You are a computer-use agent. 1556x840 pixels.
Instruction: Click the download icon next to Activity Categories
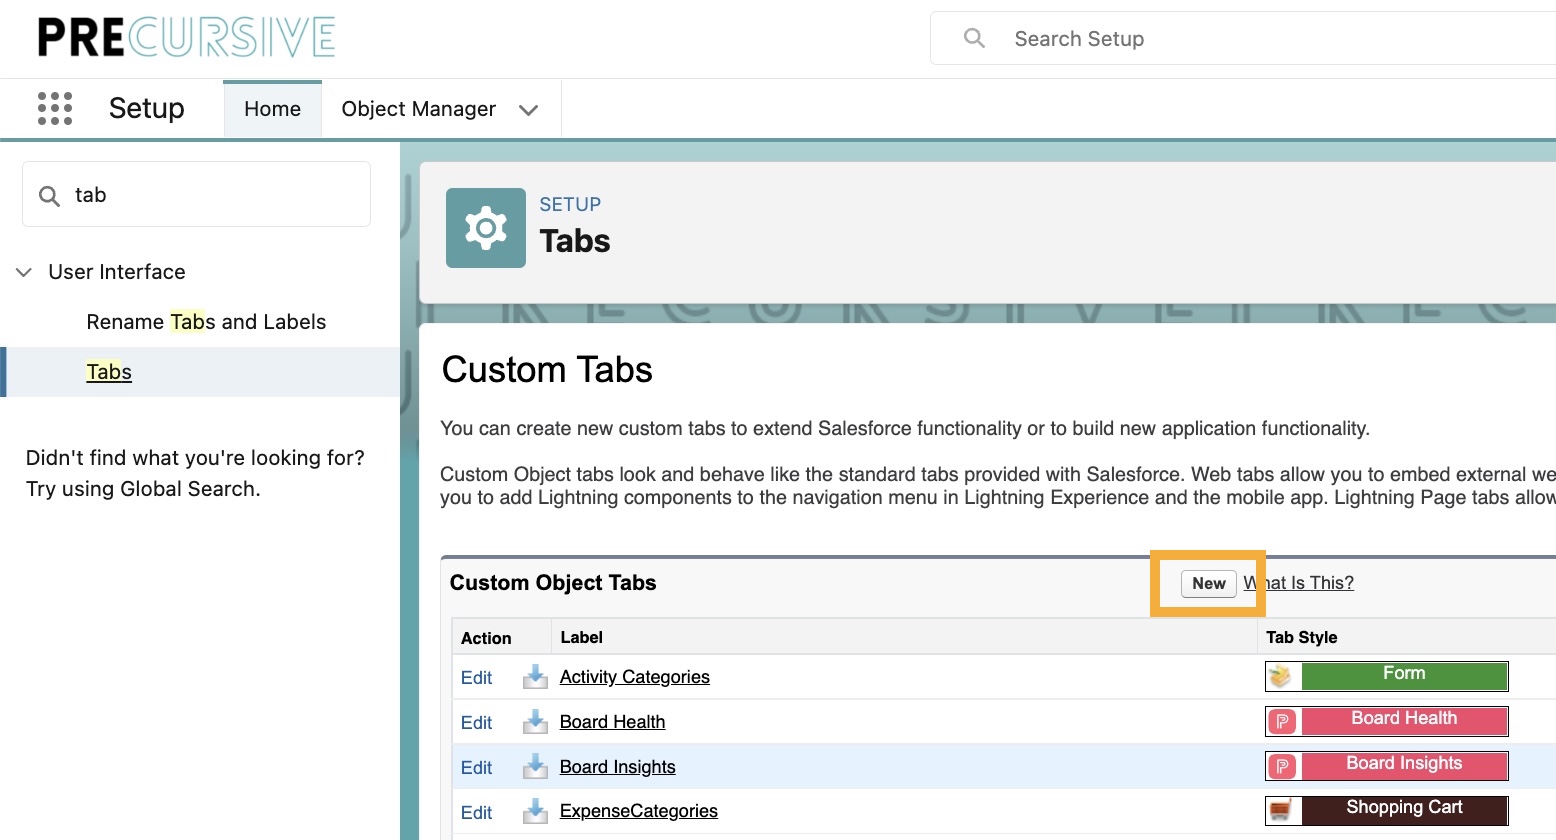(535, 677)
